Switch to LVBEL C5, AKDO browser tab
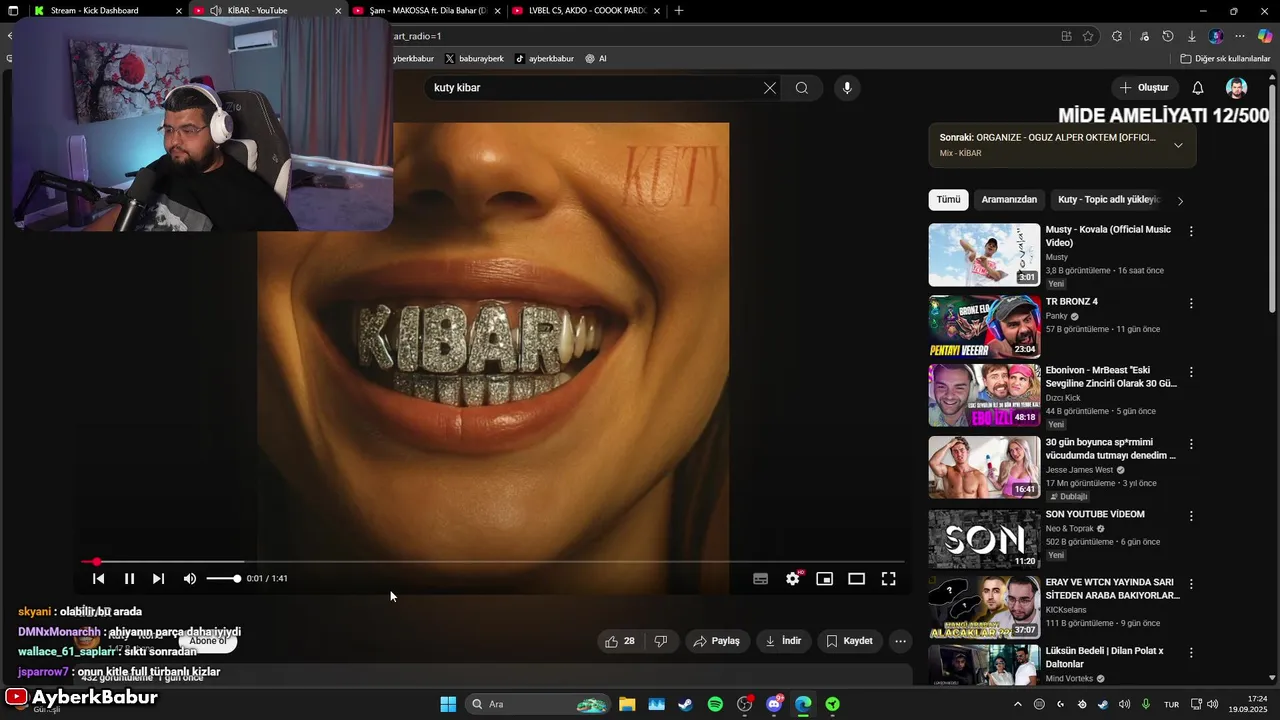Screen dimensions: 1280x720 pos(587,10)
